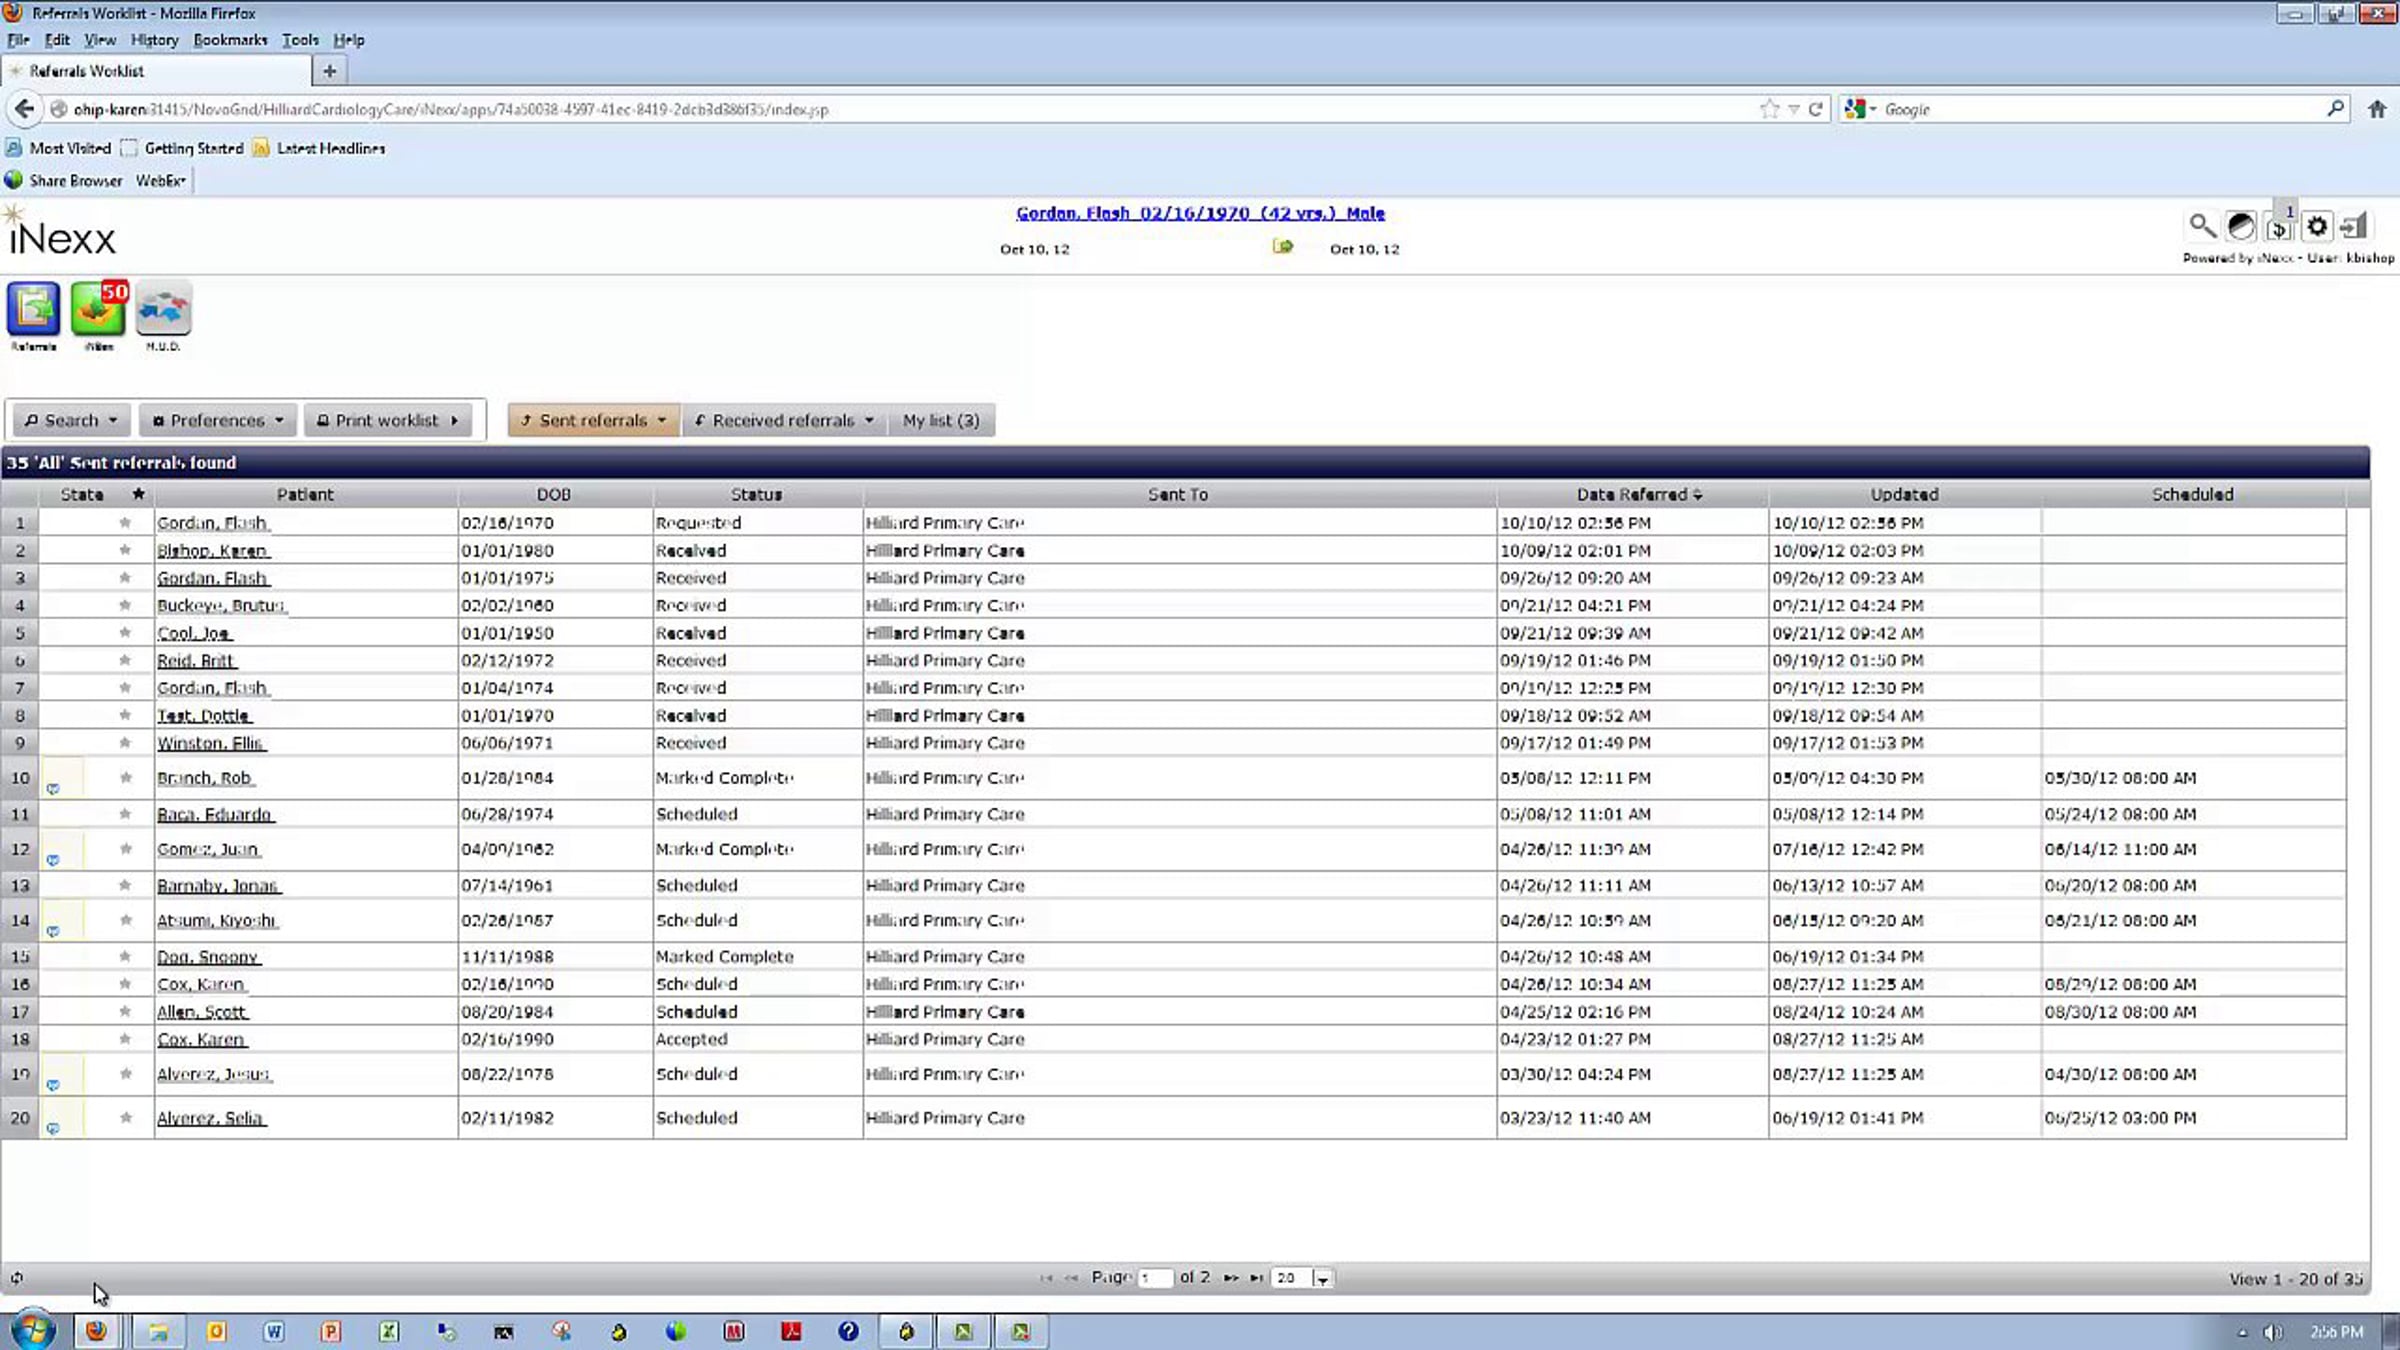The width and height of the screenshot is (2400, 1350).
Task: Star the Winston, Ellis referral
Action: [125, 743]
